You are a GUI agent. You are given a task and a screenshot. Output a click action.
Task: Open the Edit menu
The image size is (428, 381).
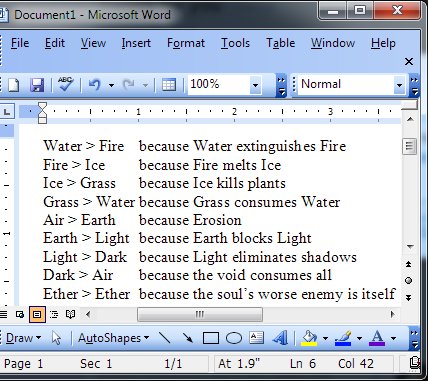point(55,43)
